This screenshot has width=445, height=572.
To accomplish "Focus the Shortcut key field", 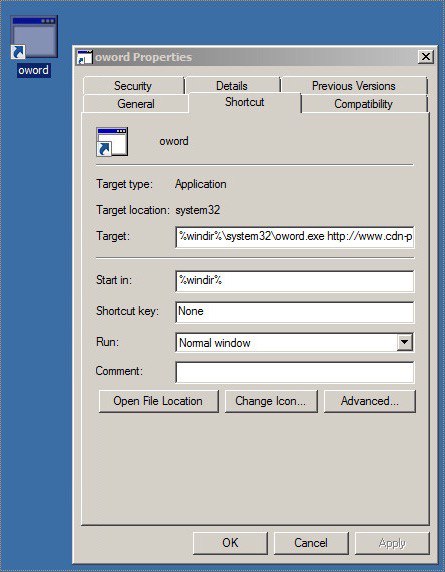I will click(295, 312).
